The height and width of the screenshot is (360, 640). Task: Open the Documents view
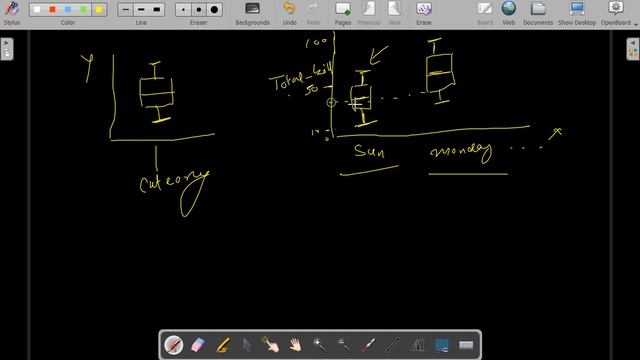point(538,13)
